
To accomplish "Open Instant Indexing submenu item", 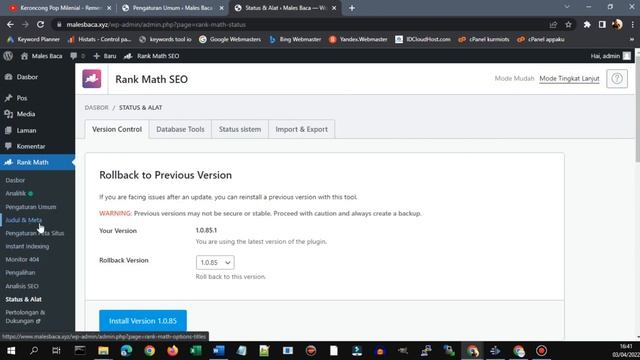I will (x=27, y=247).
